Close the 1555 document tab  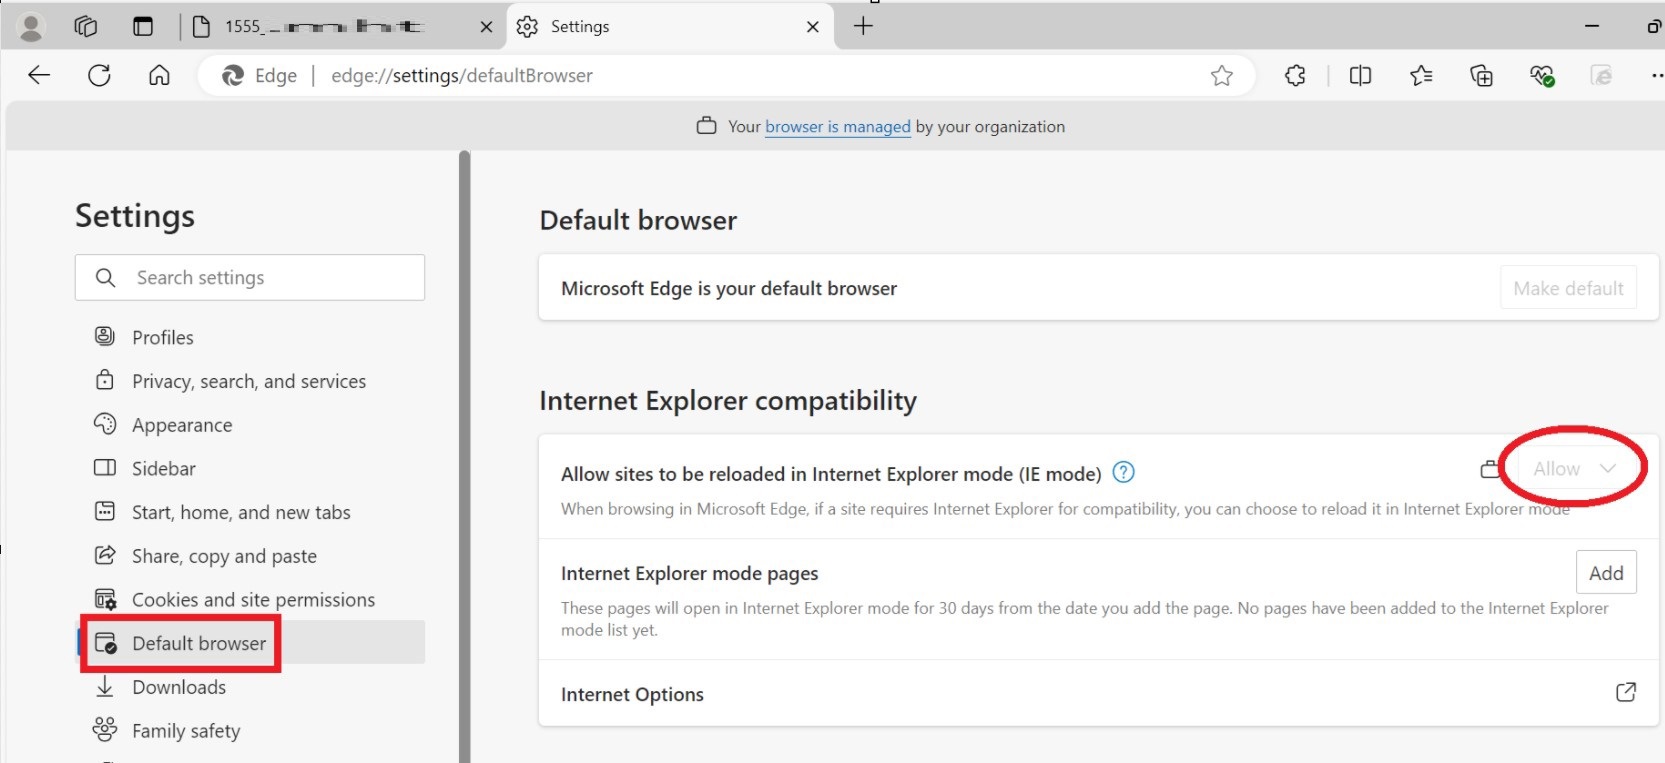486,27
